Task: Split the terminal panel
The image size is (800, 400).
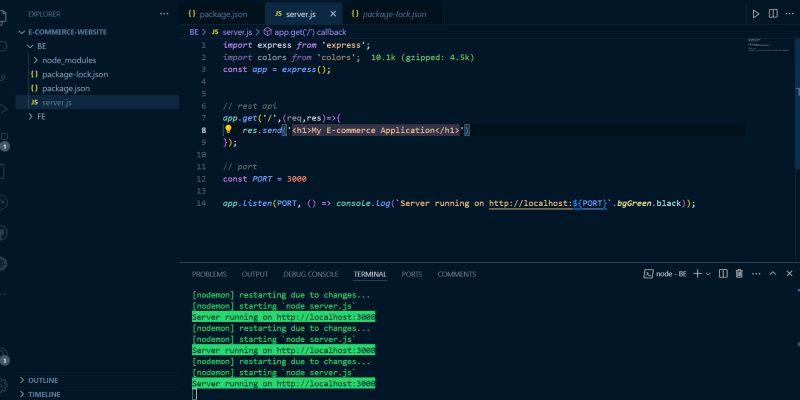Action: 725,274
